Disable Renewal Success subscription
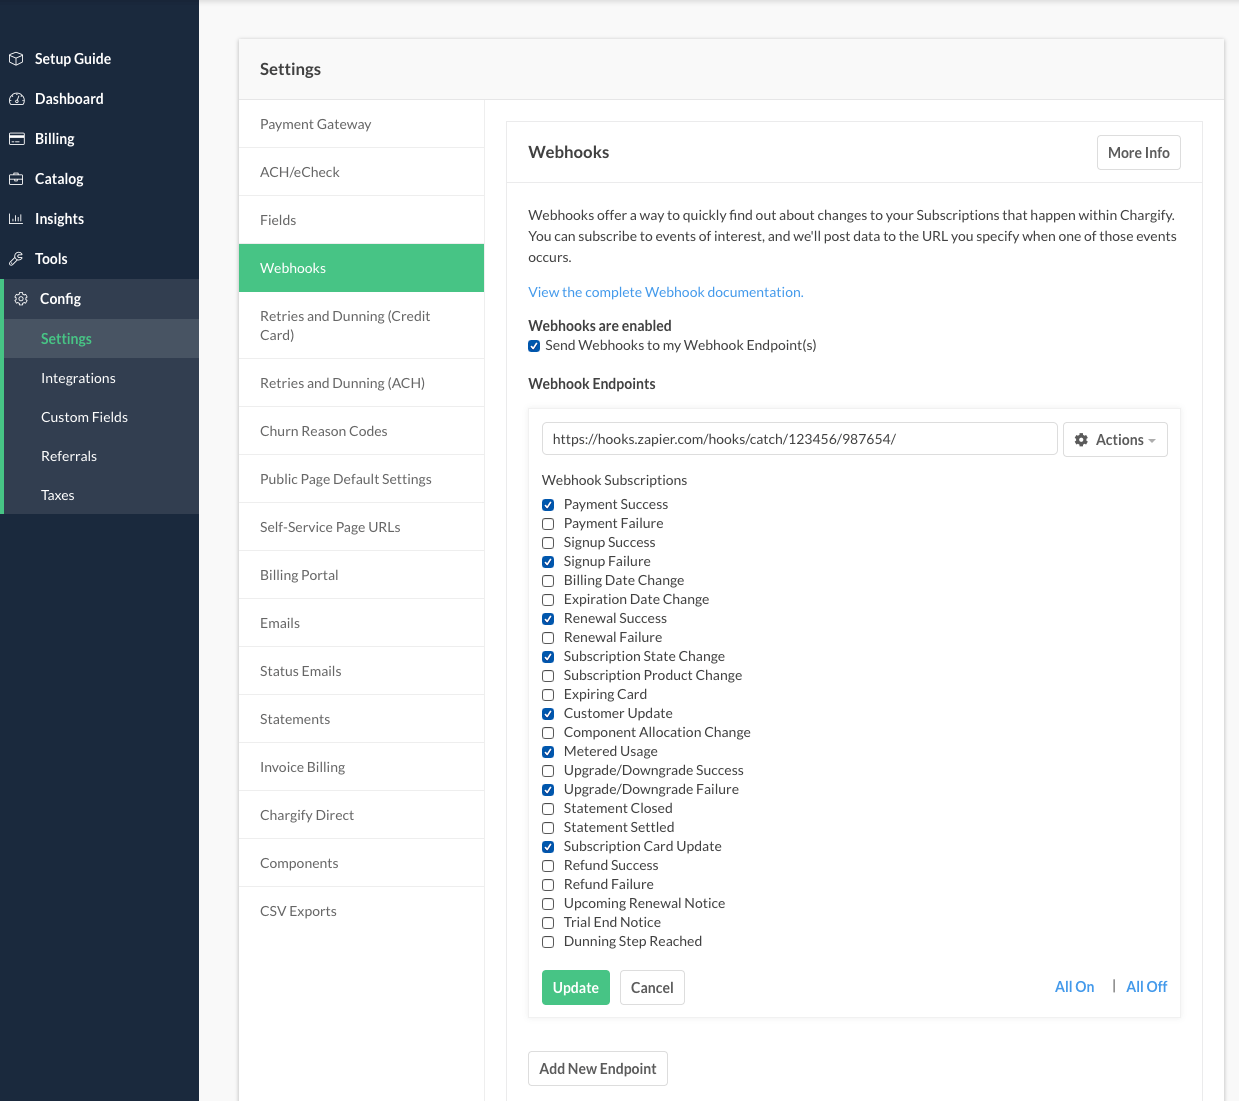 (548, 619)
